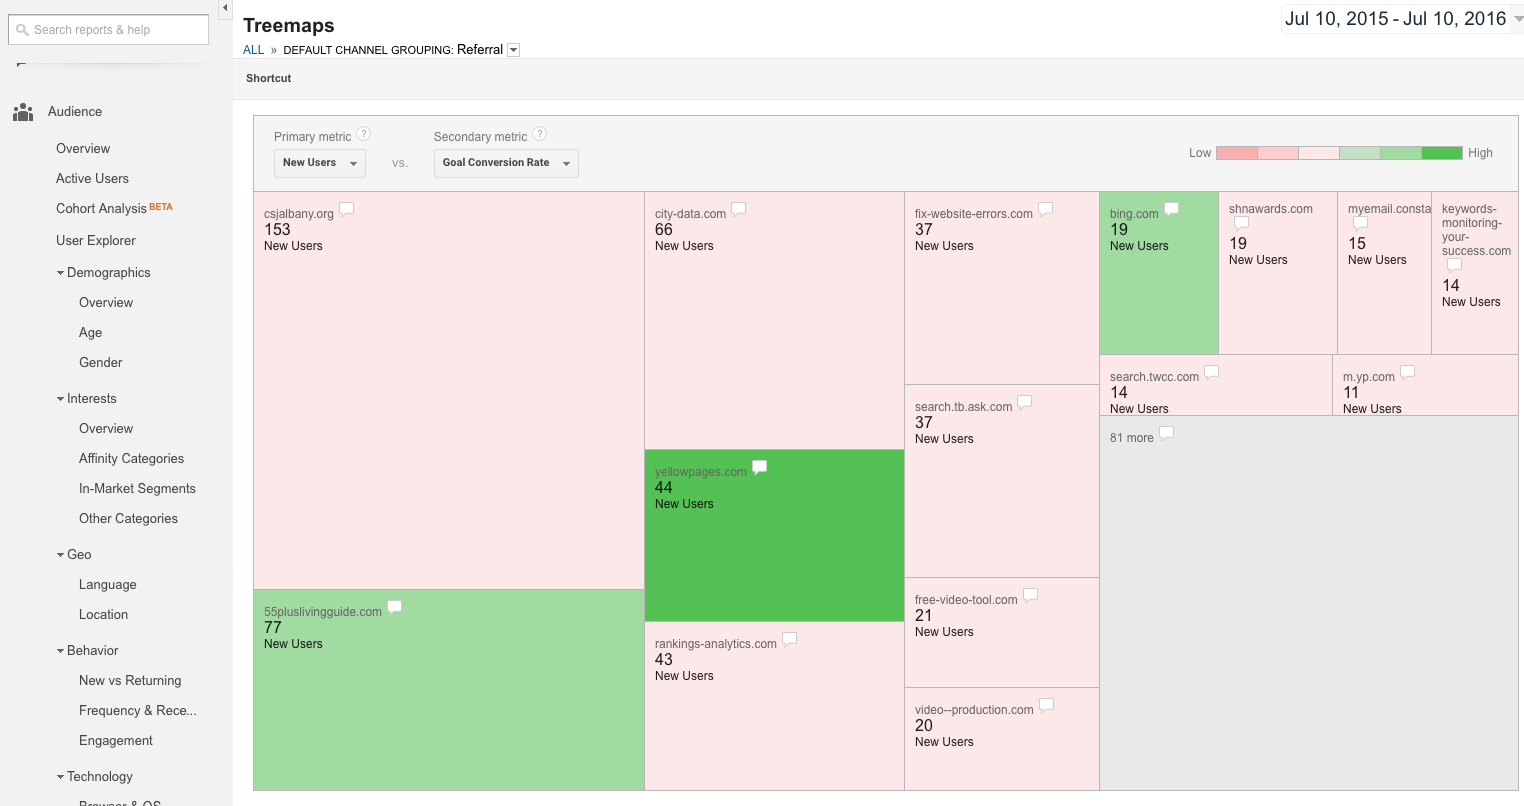Screen dimensions: 1524x806
Task: Open Frequency & Recency report
Action: coord(138,710)
